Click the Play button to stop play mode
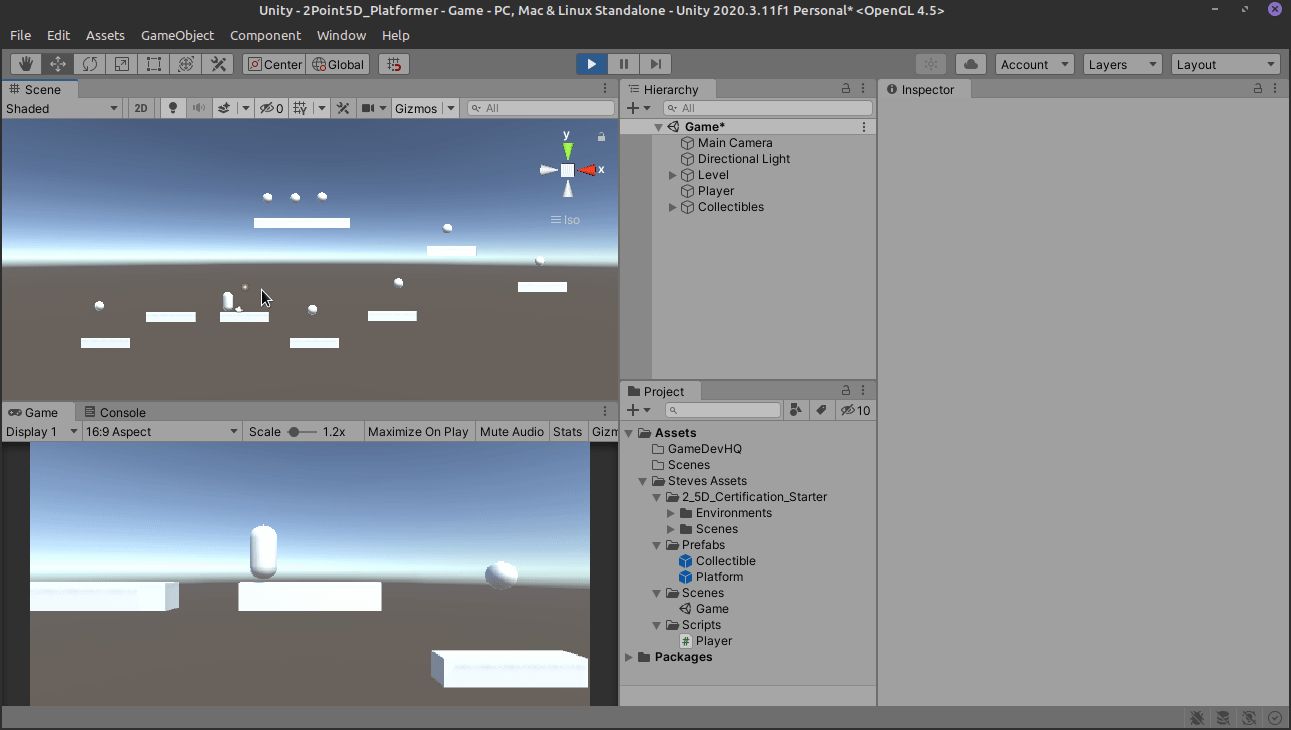Screen dimensions: 1291x730 tap(590, 63)
